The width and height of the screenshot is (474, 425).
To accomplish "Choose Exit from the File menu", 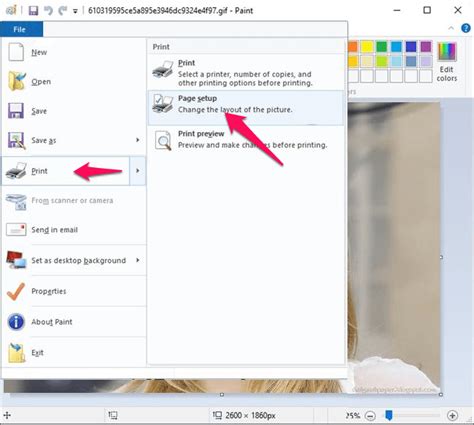I will (74, 352).
